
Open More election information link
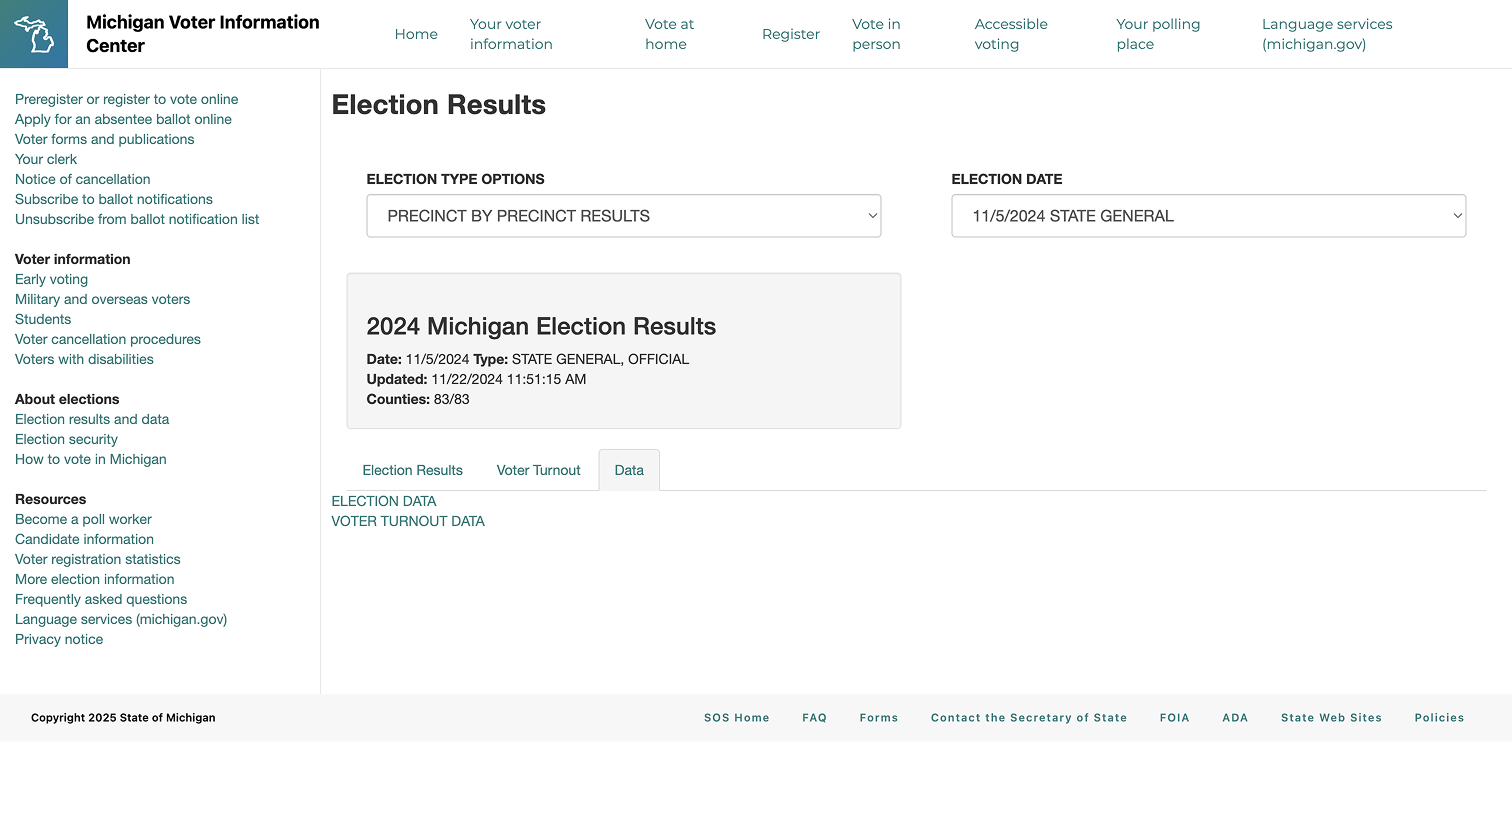tap(95, 579)
